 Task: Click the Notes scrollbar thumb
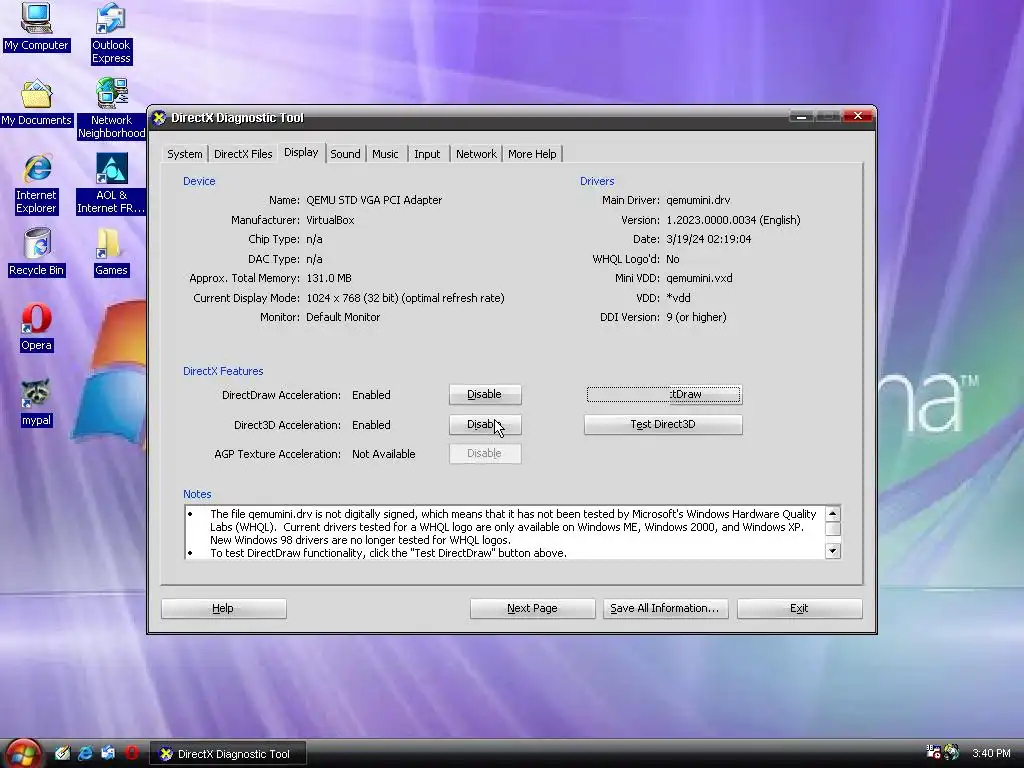[x=833, y=528]
